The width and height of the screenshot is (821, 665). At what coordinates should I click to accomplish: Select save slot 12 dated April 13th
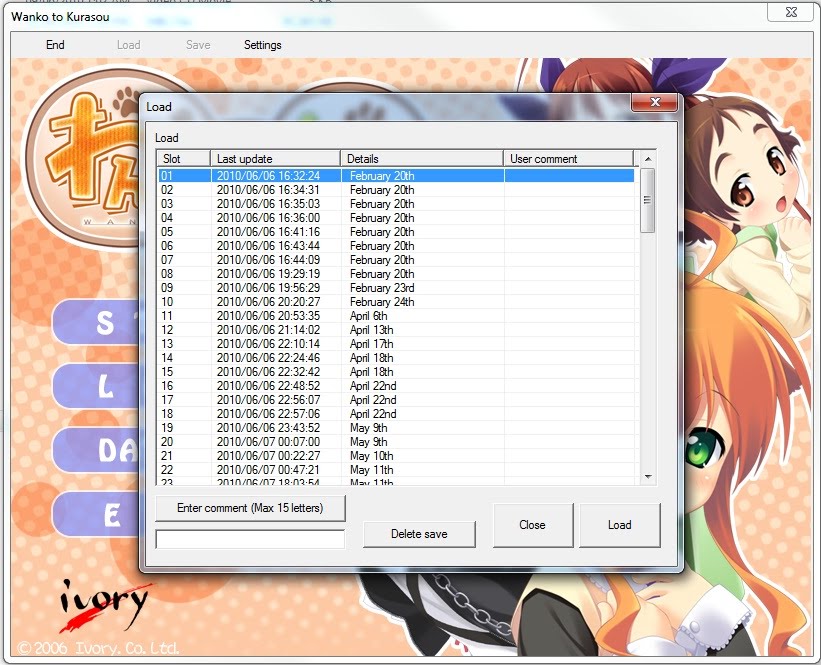(x=396, y=330)
